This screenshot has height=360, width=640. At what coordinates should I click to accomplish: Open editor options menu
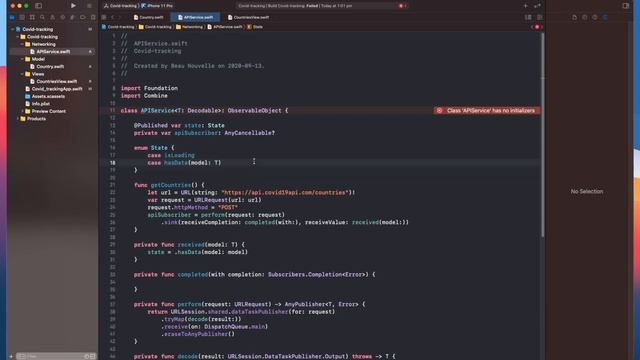tap(528, 17)
